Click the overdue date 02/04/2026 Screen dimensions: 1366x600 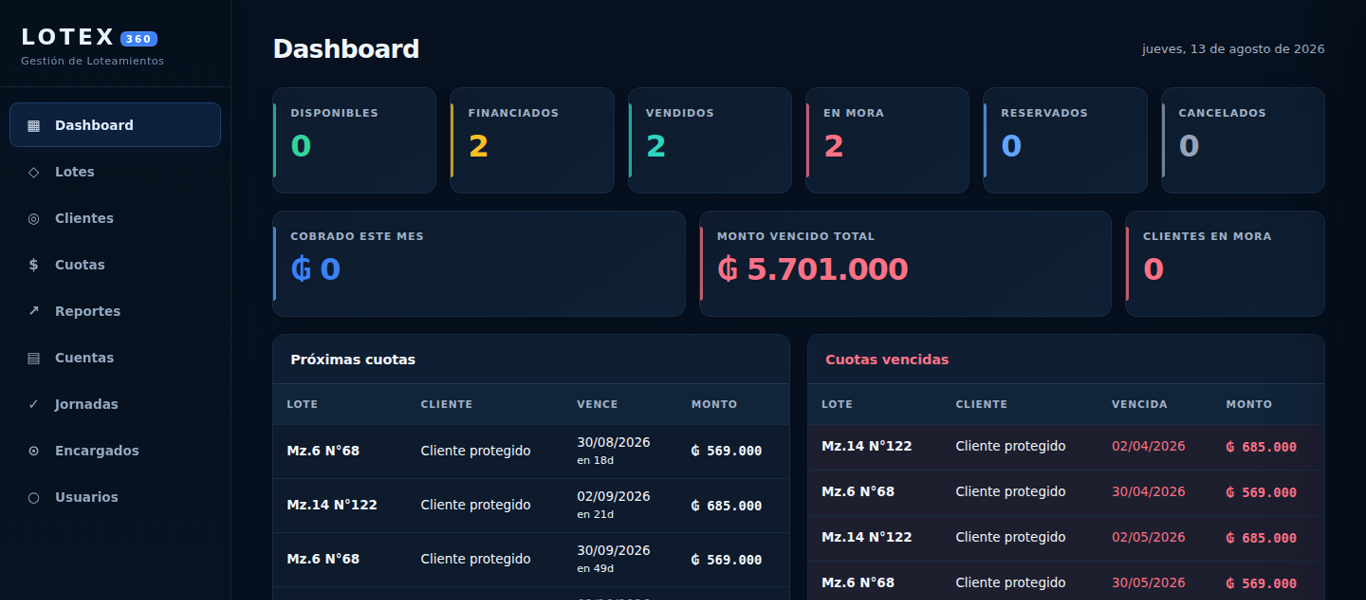coord(1148,446)
